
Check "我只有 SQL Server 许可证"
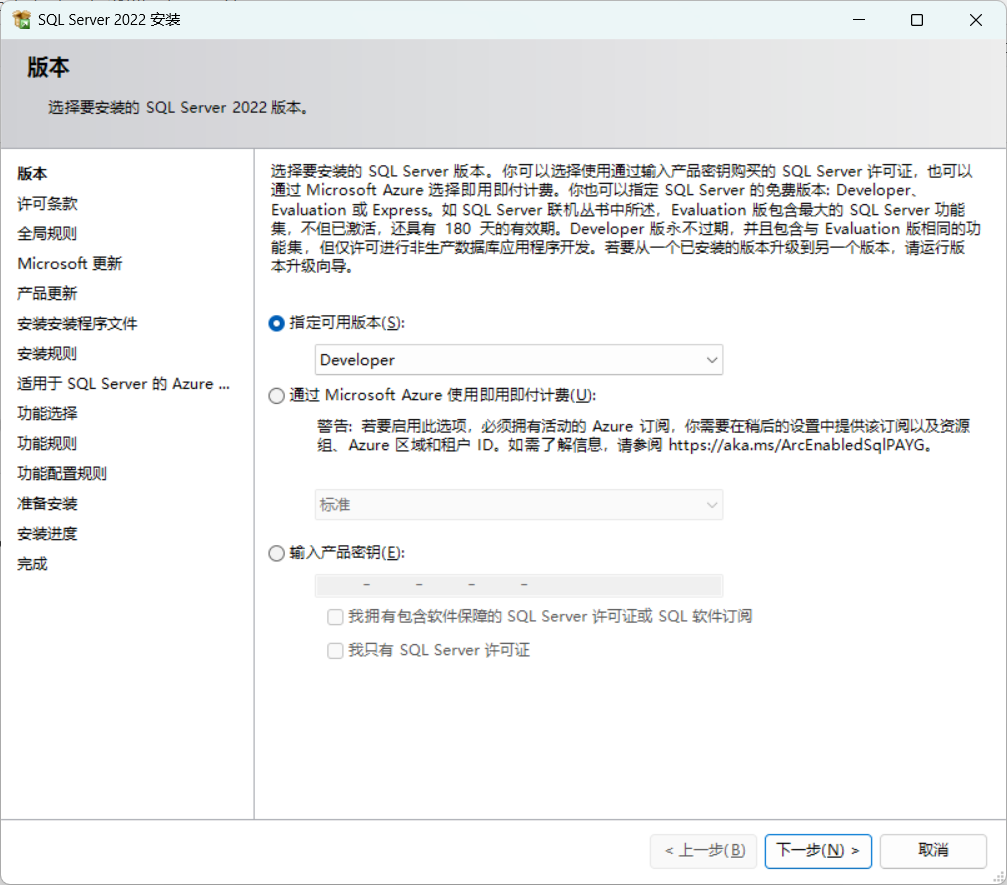click(x=335, y=650)
